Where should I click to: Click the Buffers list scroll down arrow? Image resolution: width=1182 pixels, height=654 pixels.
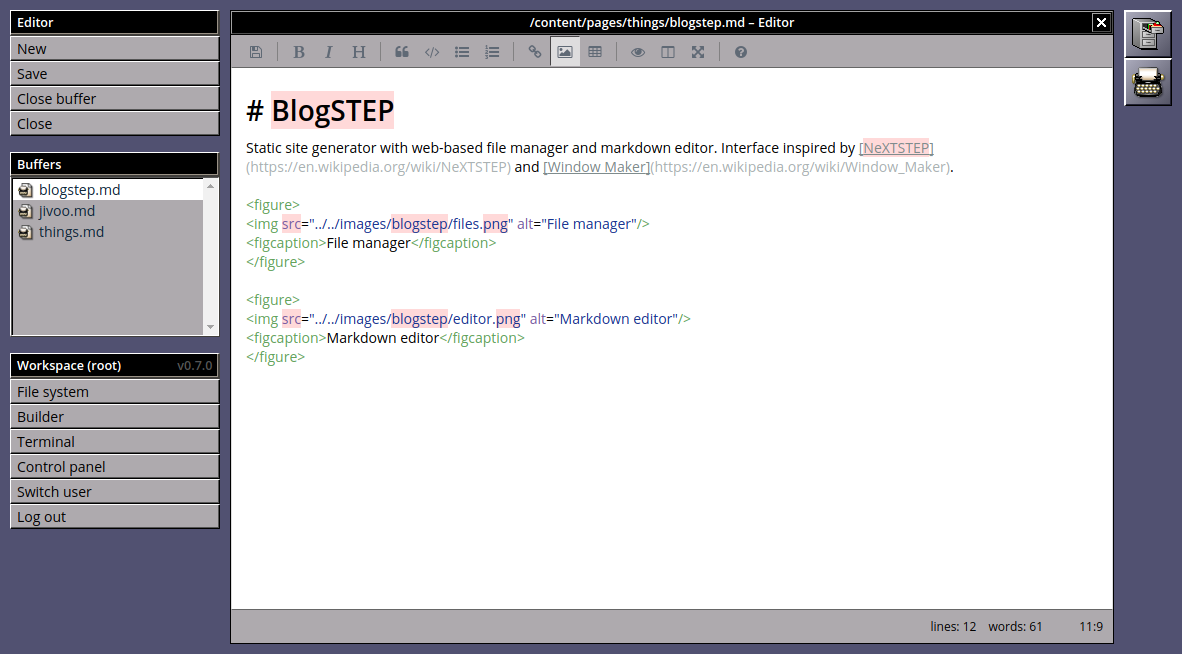[x=210, y=327]
